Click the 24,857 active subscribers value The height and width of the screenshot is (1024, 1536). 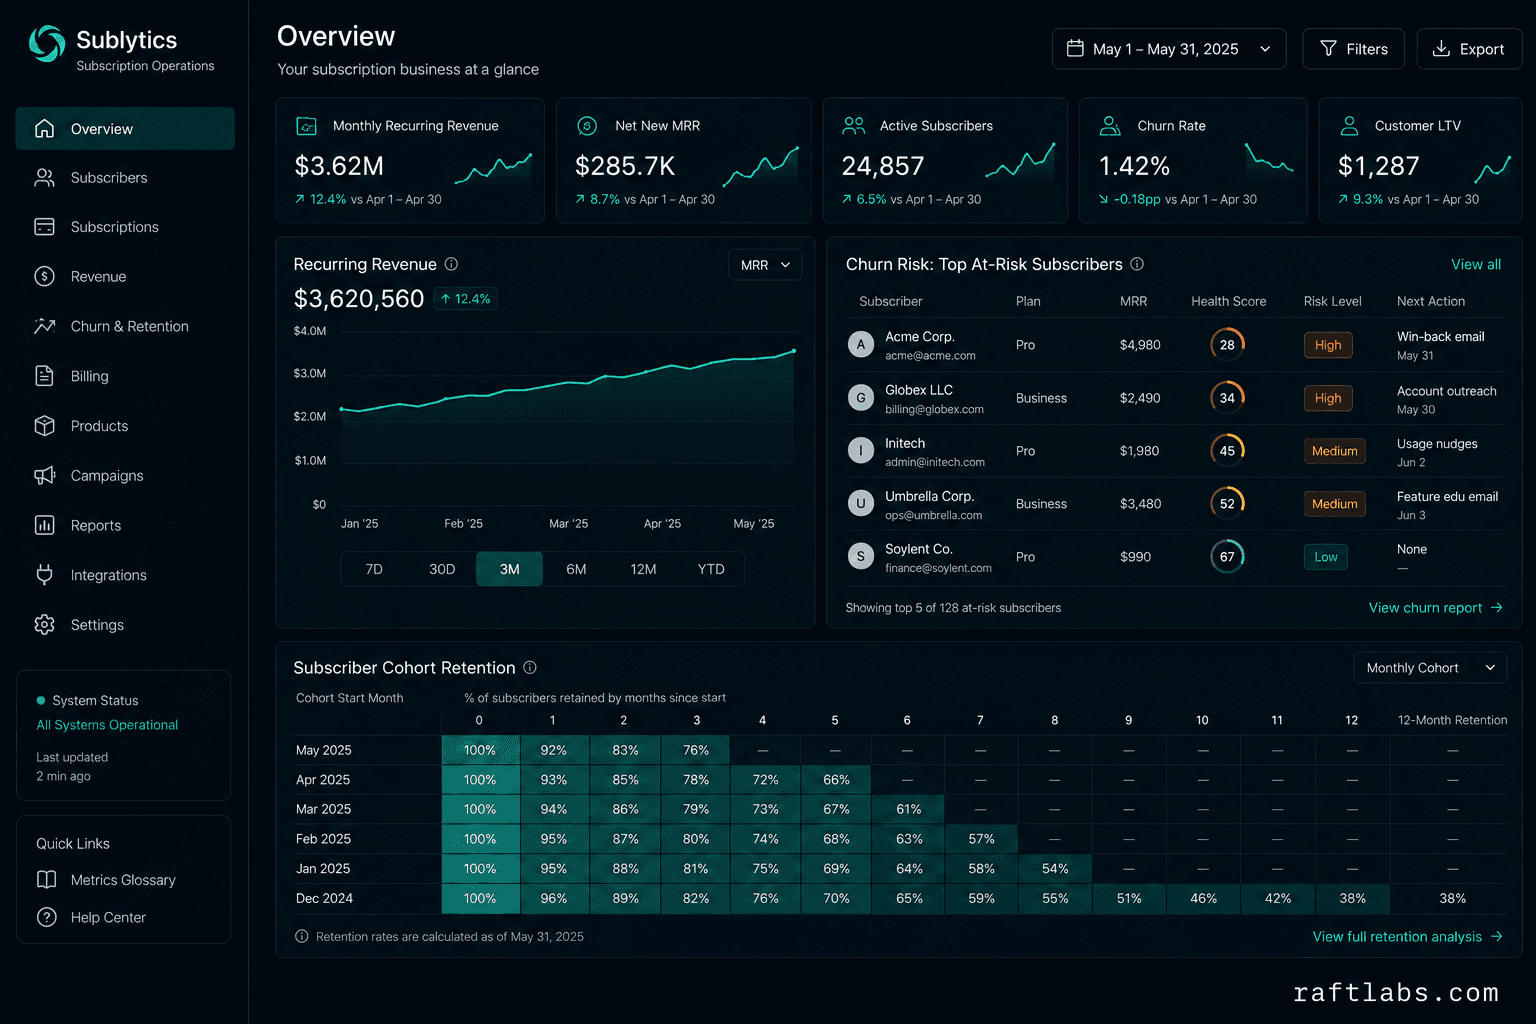click(883, 166)
